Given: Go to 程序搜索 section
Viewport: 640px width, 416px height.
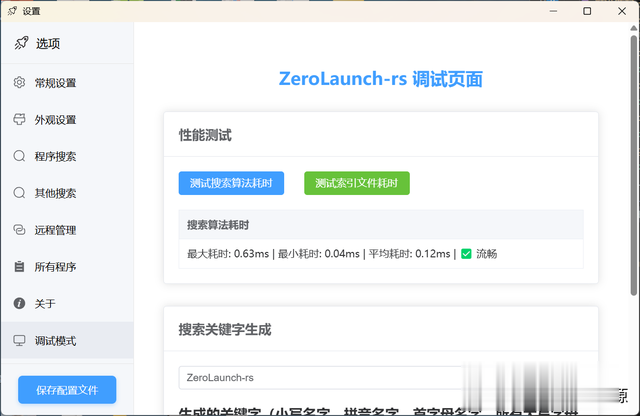Looking at the screenshot, I should pyautogui.click(x=67, y=156).
